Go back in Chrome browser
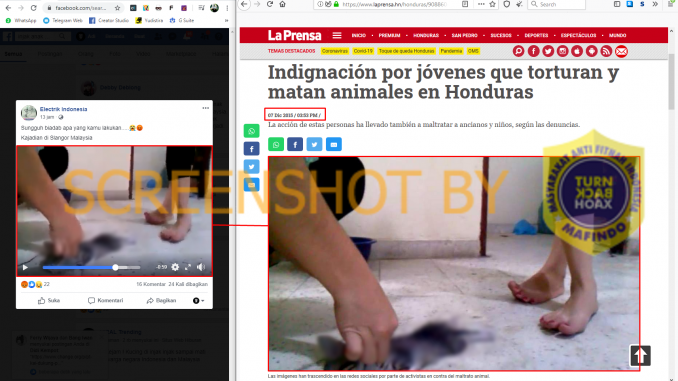 pos(8,8)
